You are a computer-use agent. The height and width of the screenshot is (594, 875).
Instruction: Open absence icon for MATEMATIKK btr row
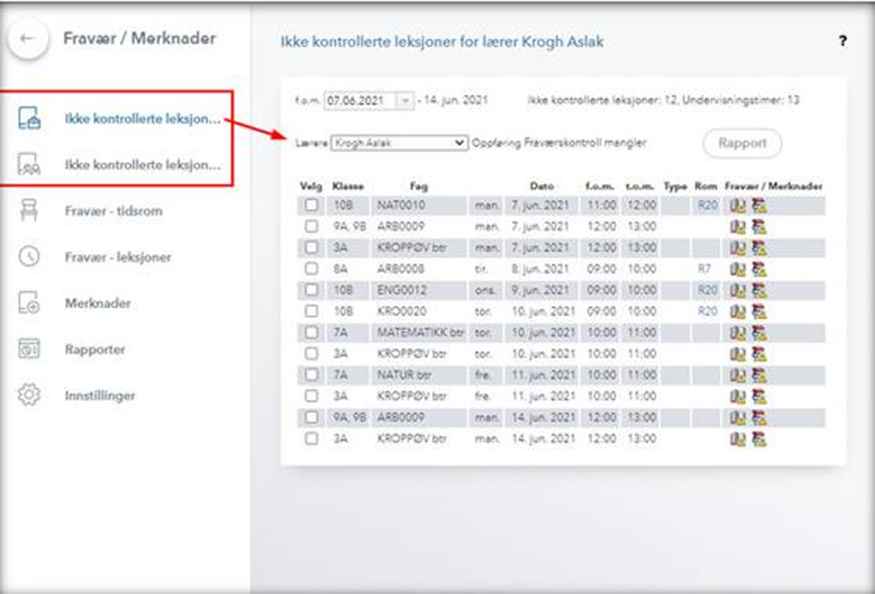click(x=738, y=332)
